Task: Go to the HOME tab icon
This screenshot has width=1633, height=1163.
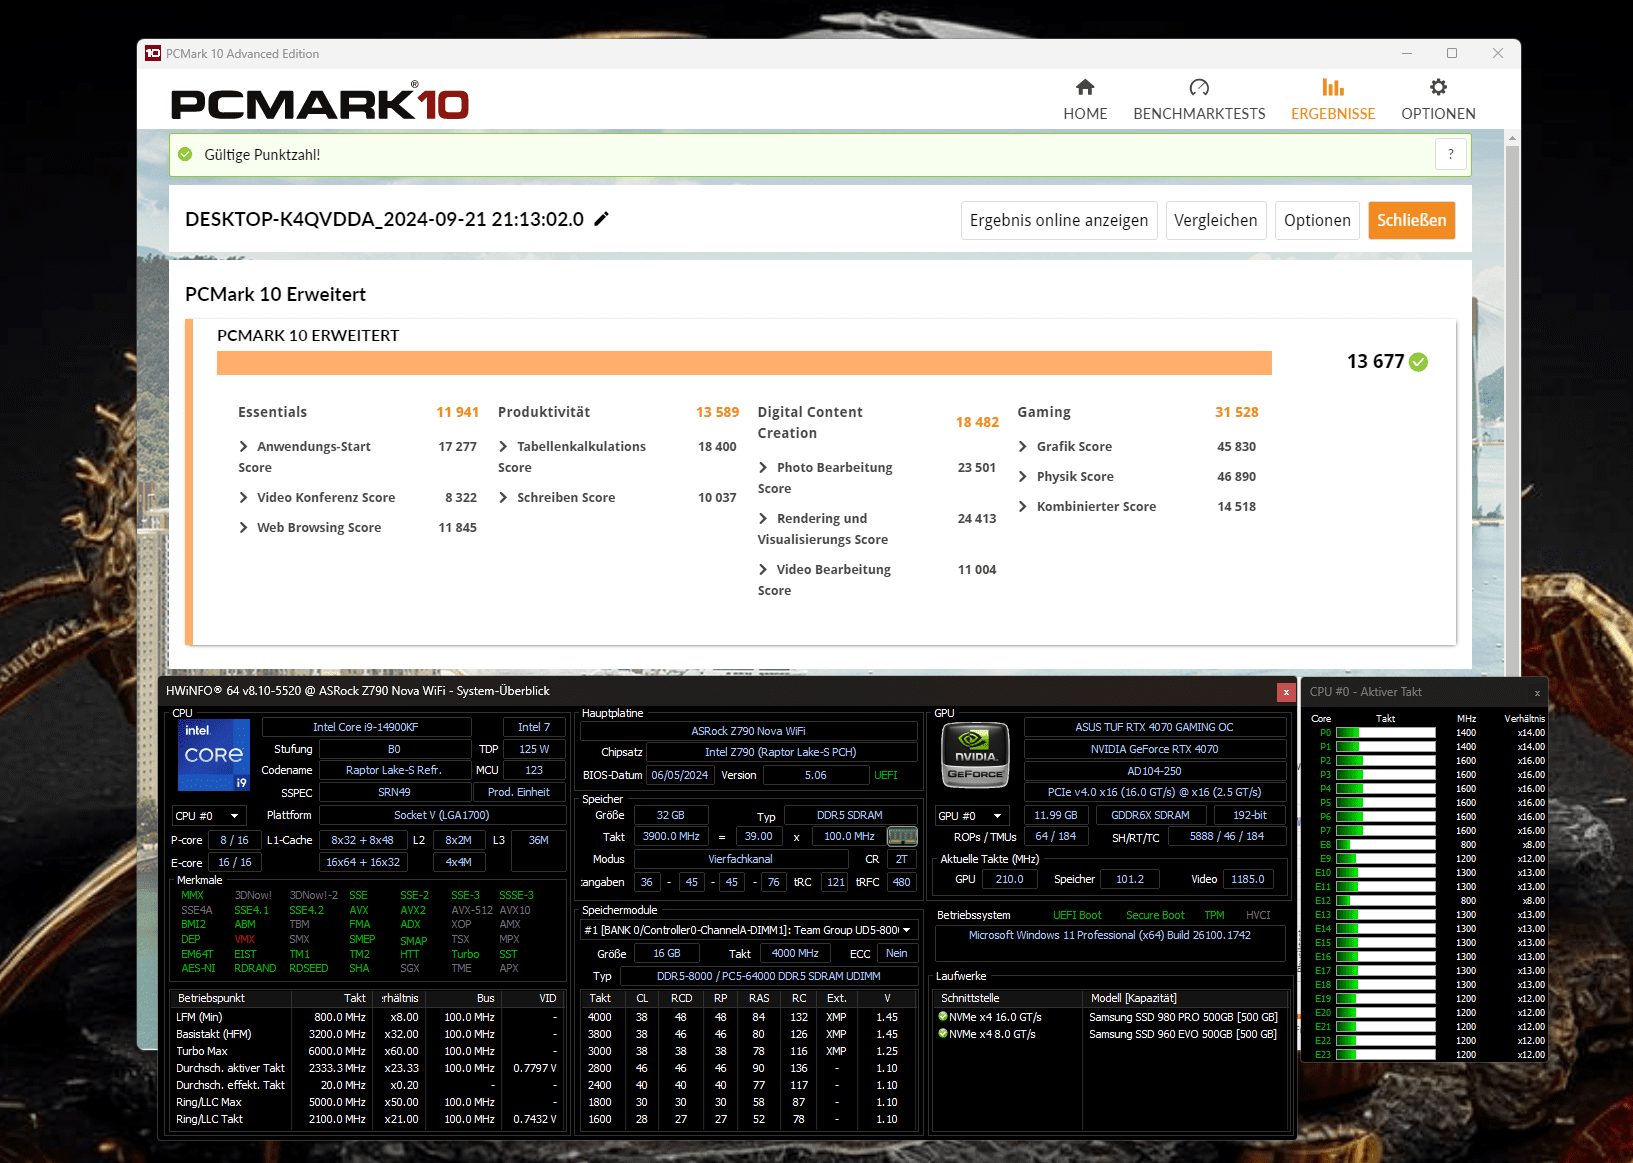Action: (x=1085, y=87)
